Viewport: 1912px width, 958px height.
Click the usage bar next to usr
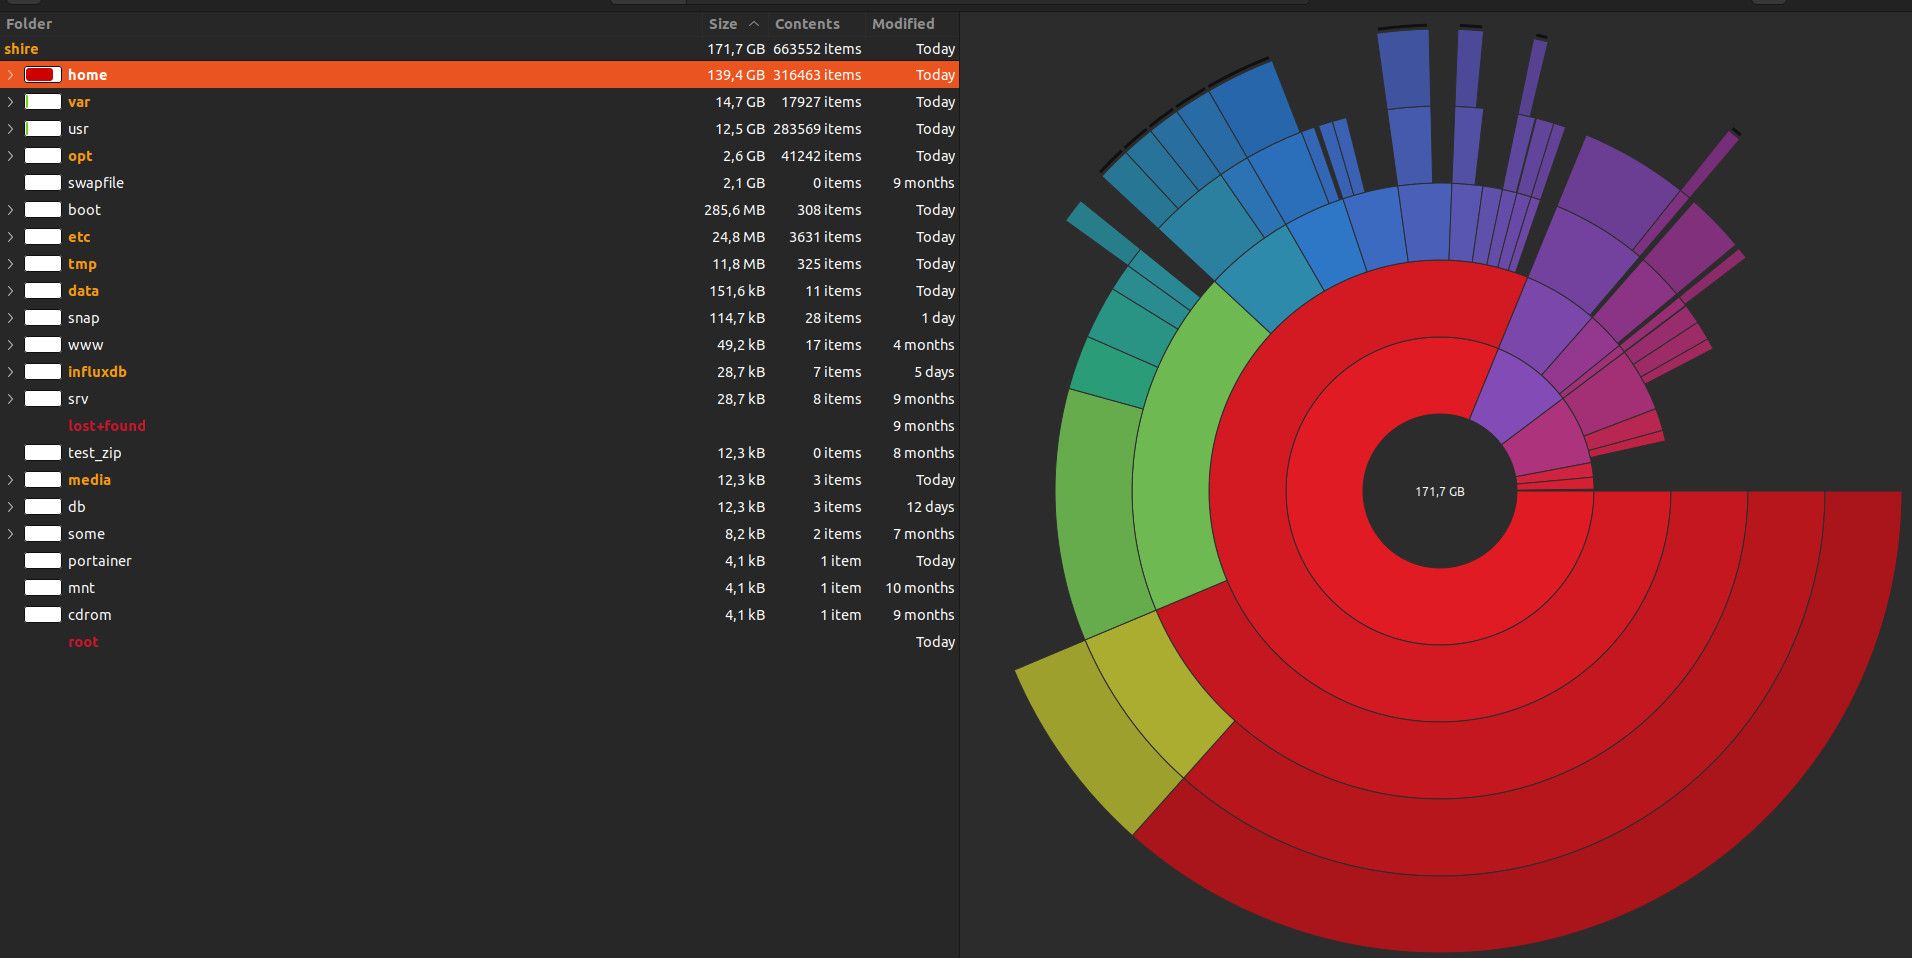43,129
